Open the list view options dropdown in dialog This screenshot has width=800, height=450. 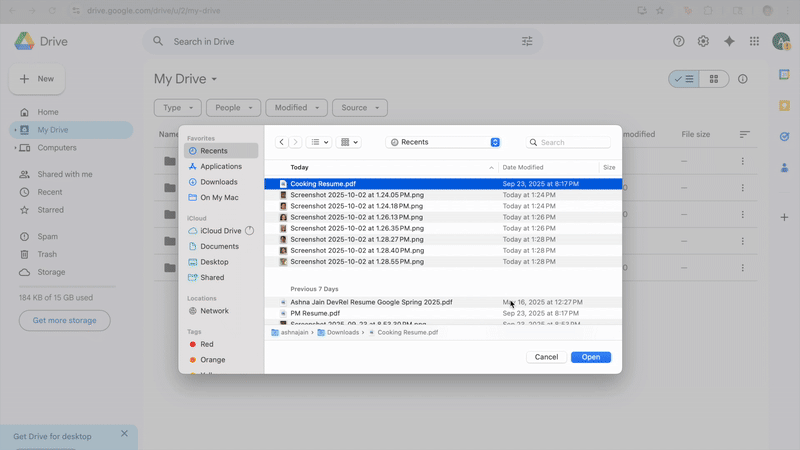click(x=320, y=143)
